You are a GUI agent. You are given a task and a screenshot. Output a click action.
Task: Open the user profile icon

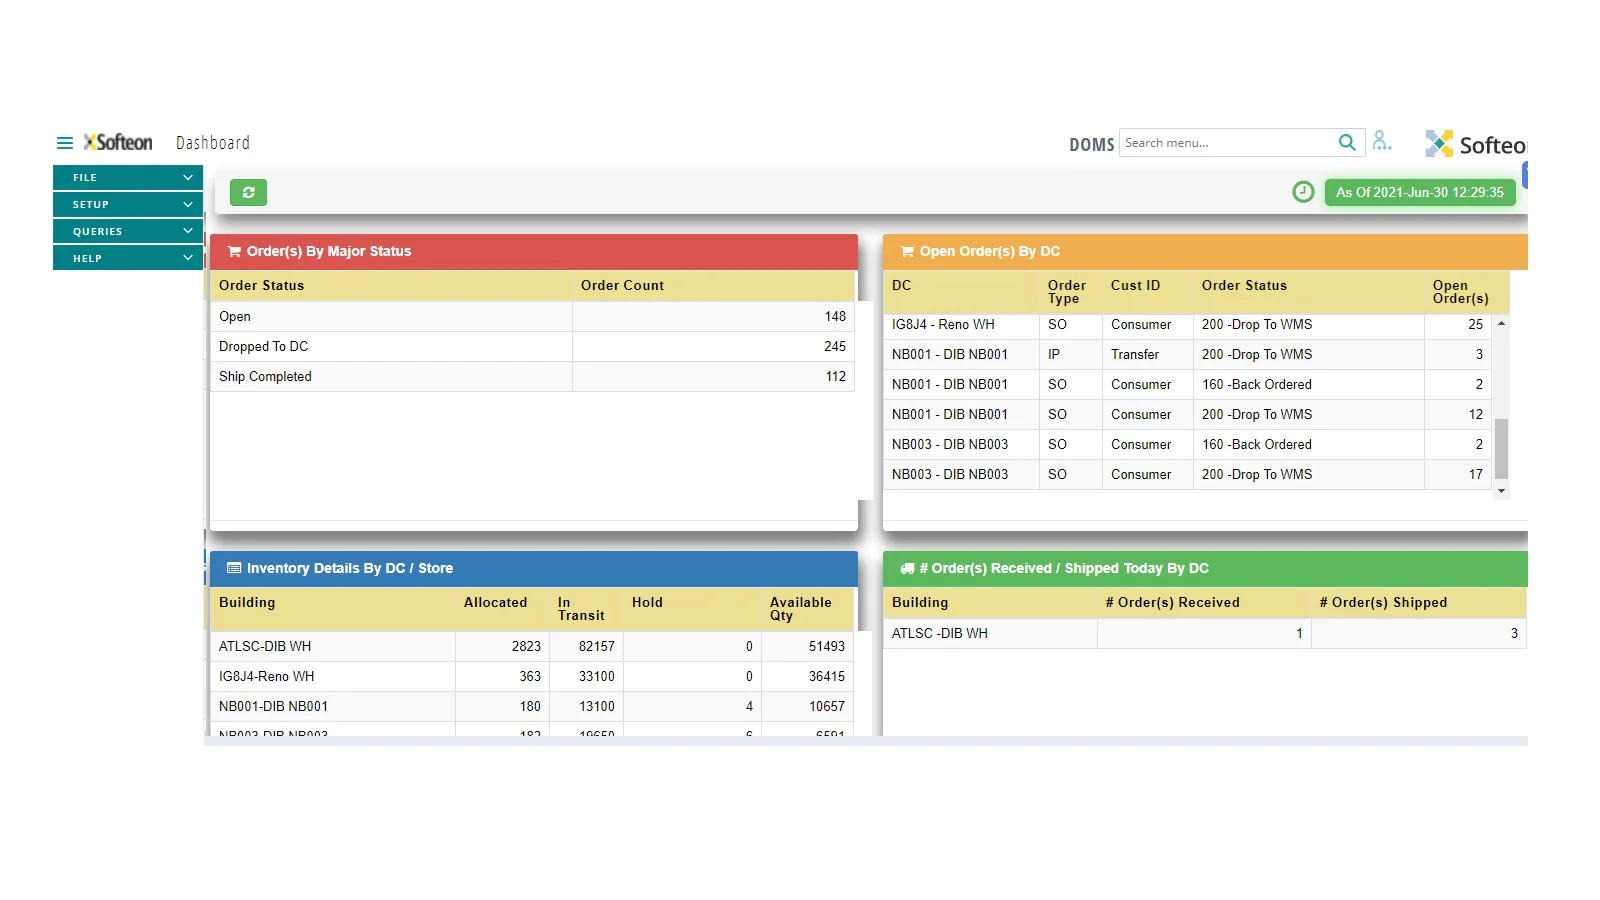(1381, 141)
